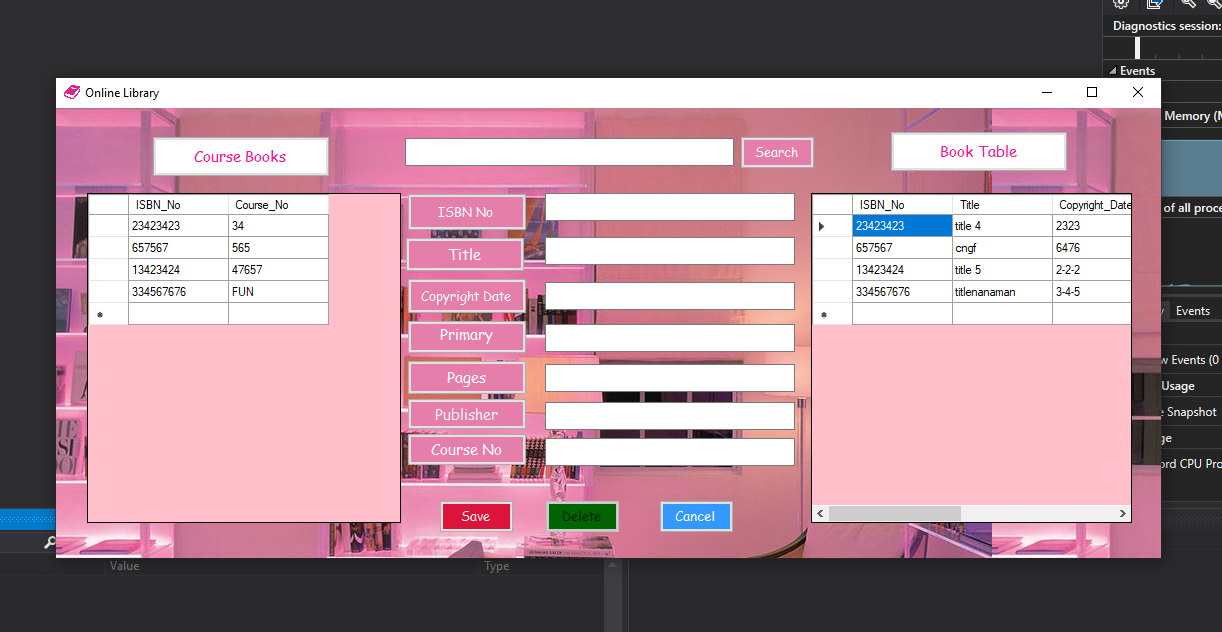Click the Copyright Date input field
Screen dimensions: 1222x632
(670, 296)
